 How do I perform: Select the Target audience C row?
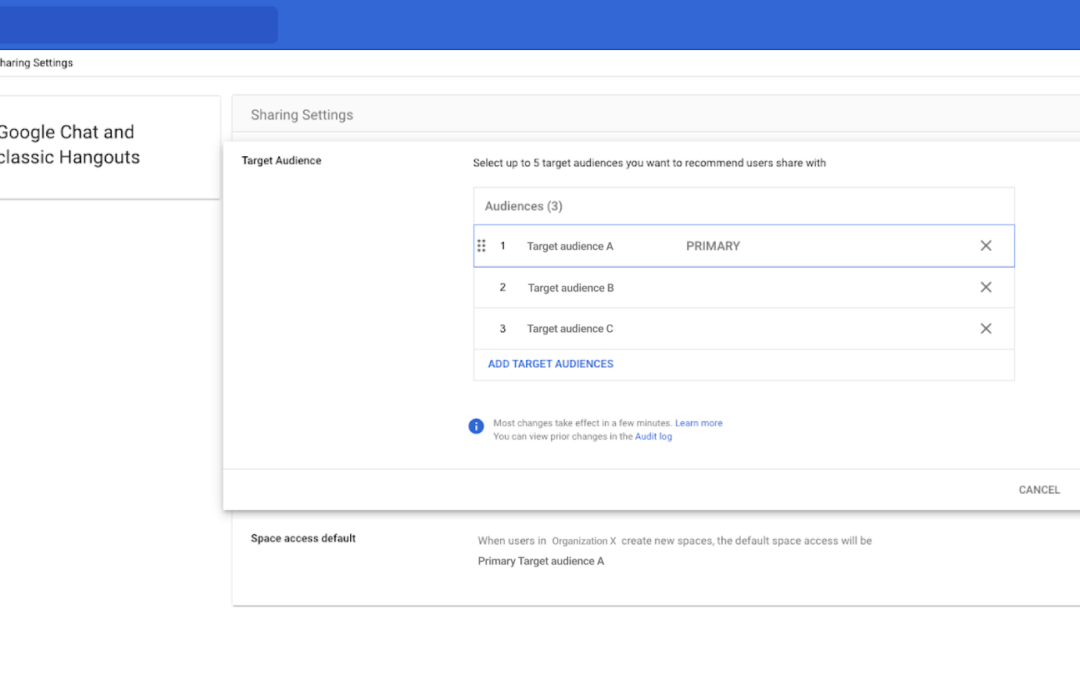[744, 329]
